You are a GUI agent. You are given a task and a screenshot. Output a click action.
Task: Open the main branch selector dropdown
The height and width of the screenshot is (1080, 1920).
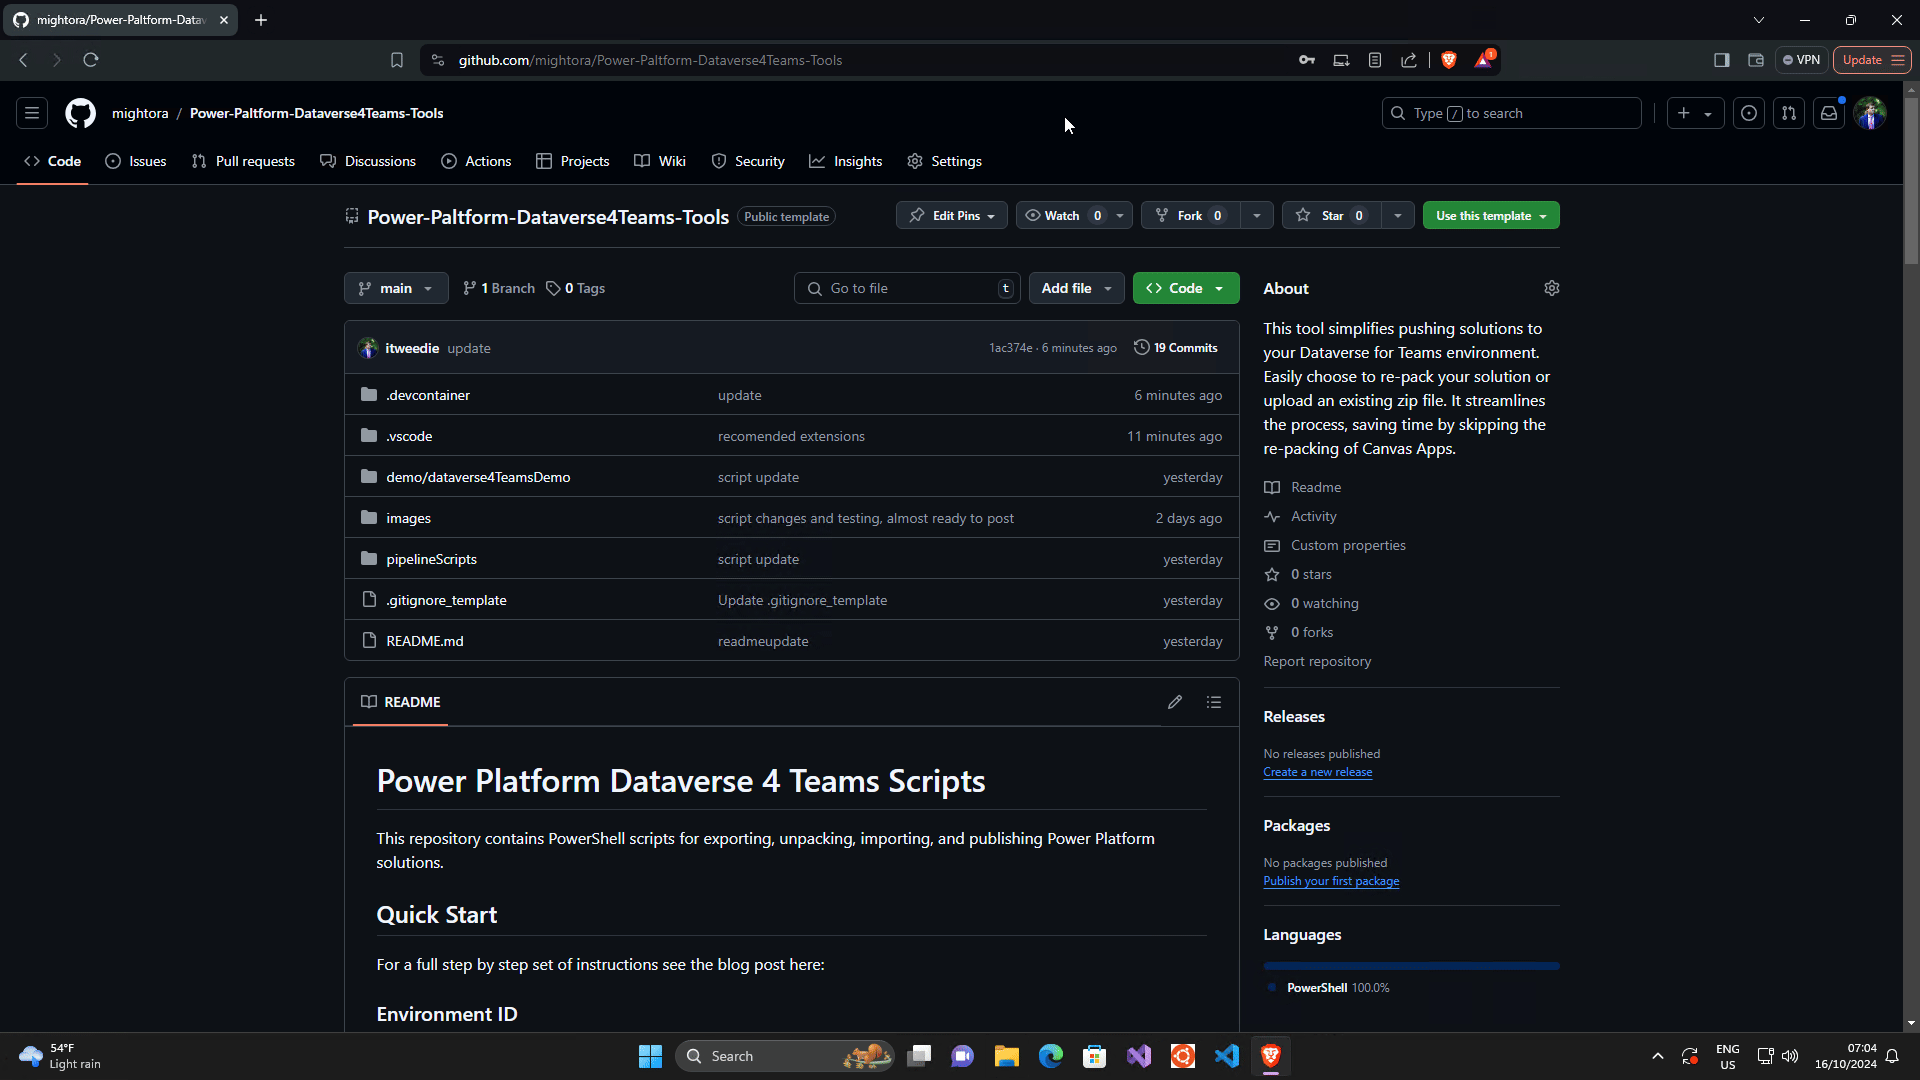coord(395,288)
